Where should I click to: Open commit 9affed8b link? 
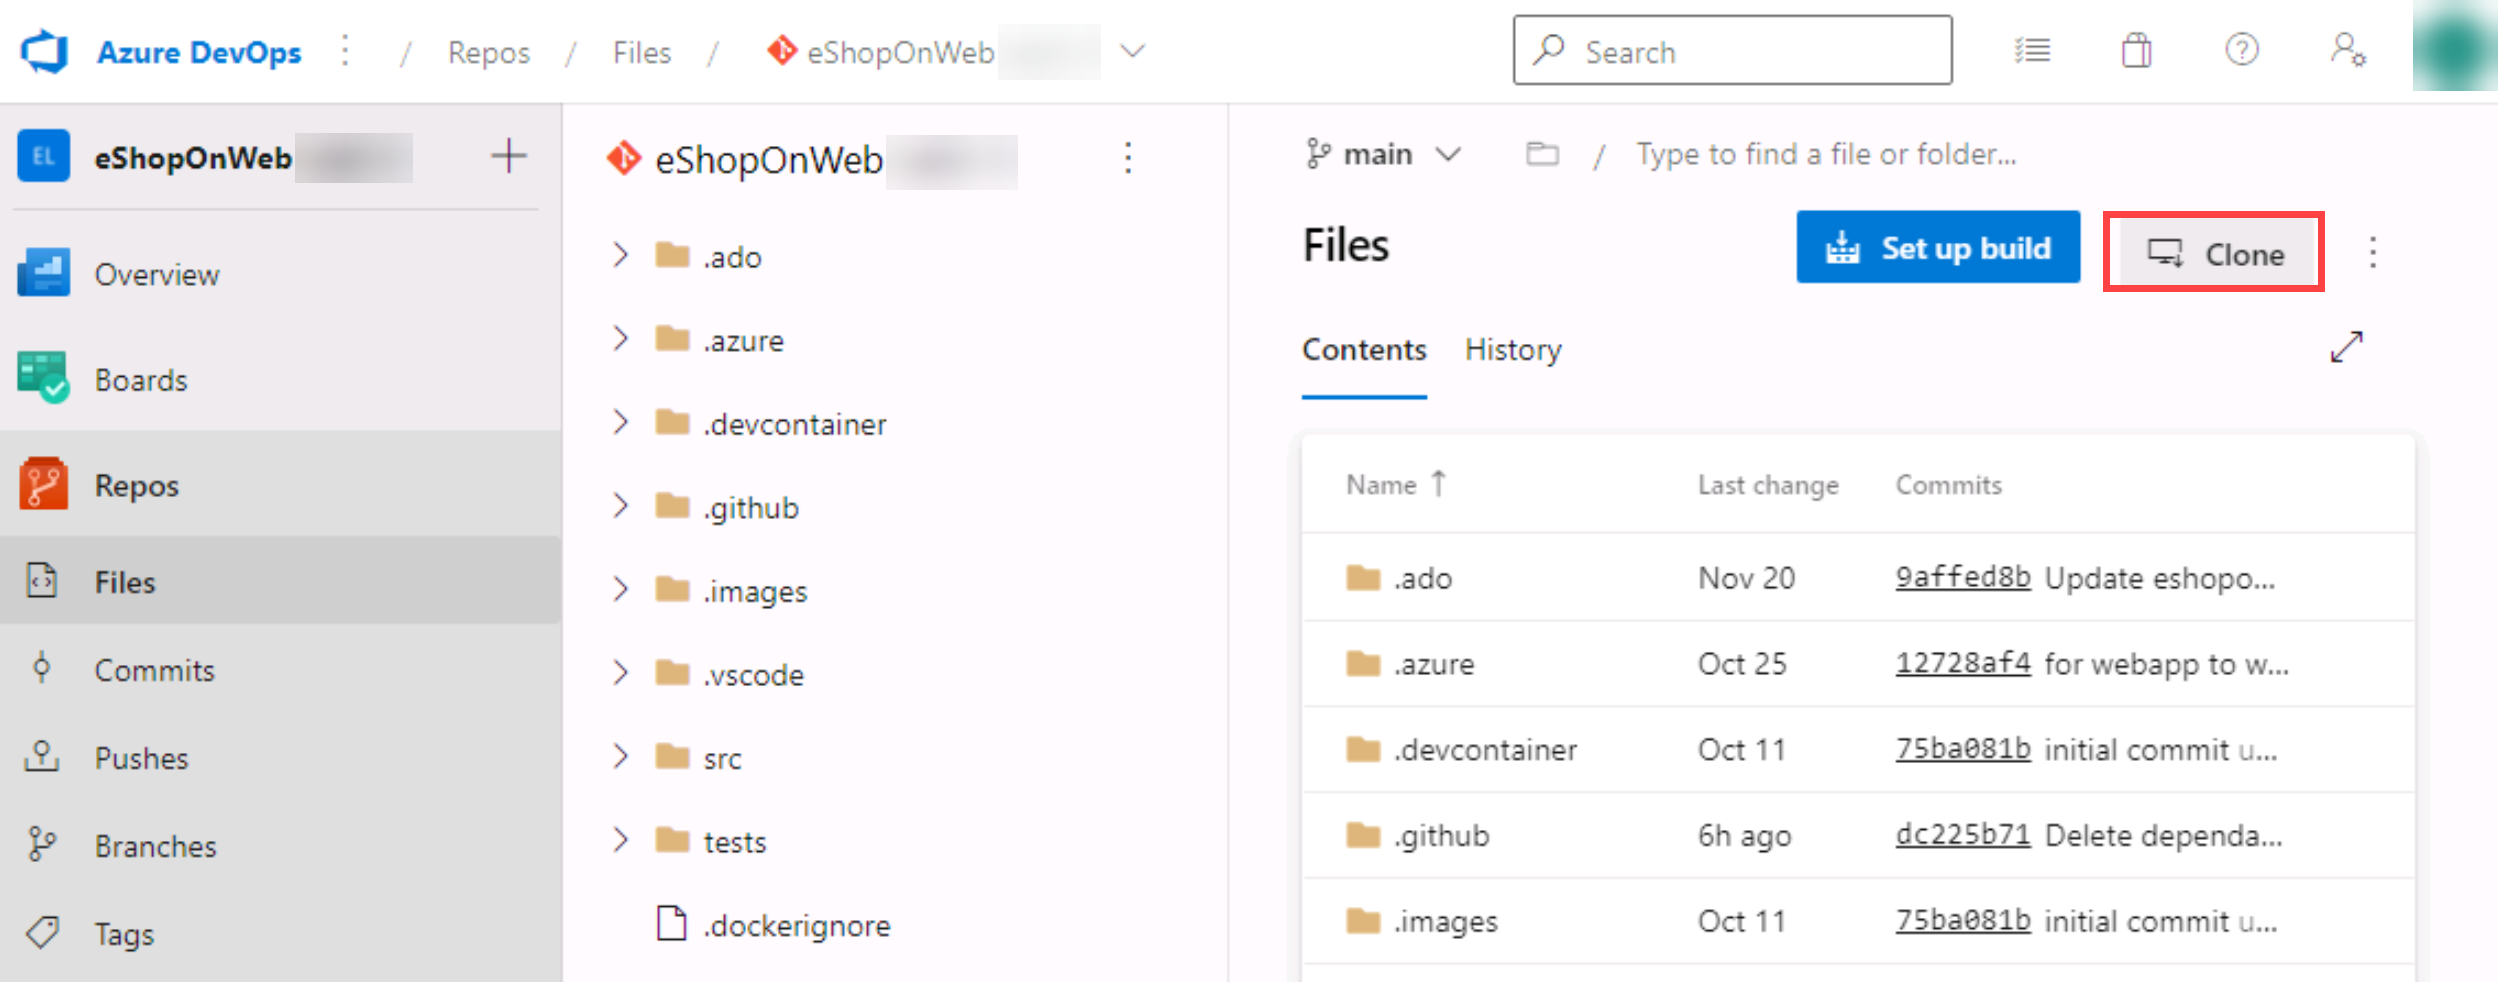click(1963, 577)
